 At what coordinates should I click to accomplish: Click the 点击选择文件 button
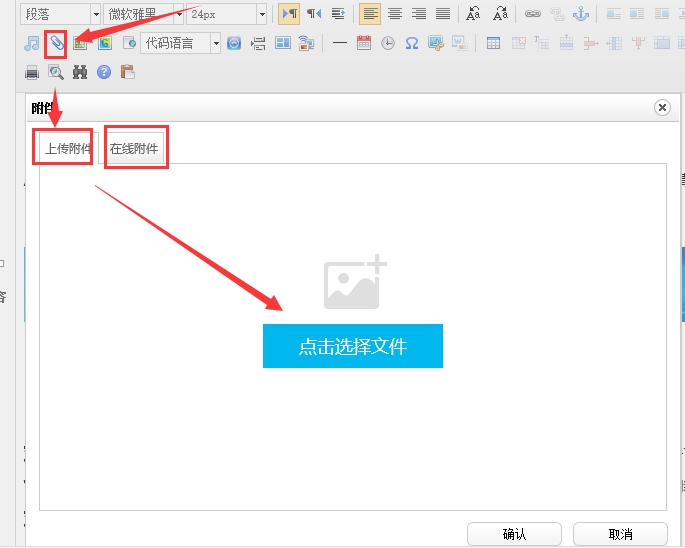pos(352,346)
